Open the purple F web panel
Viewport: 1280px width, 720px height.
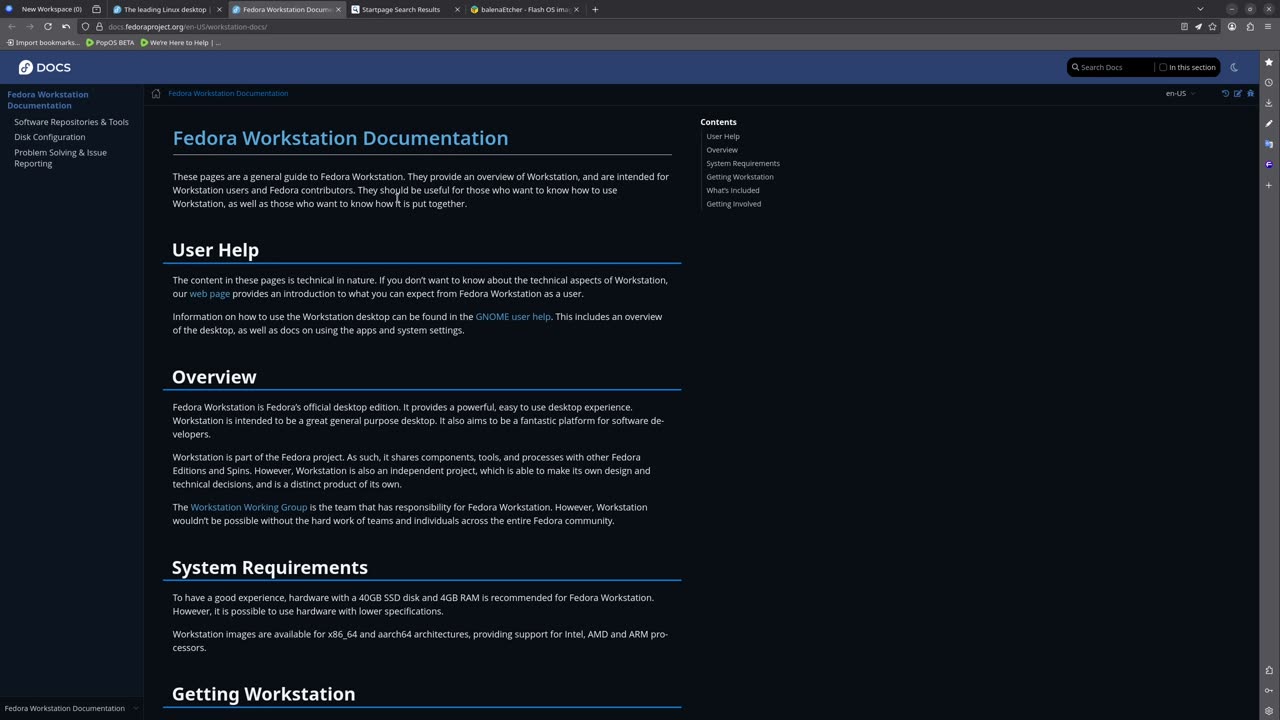[x=1269, y=164]
